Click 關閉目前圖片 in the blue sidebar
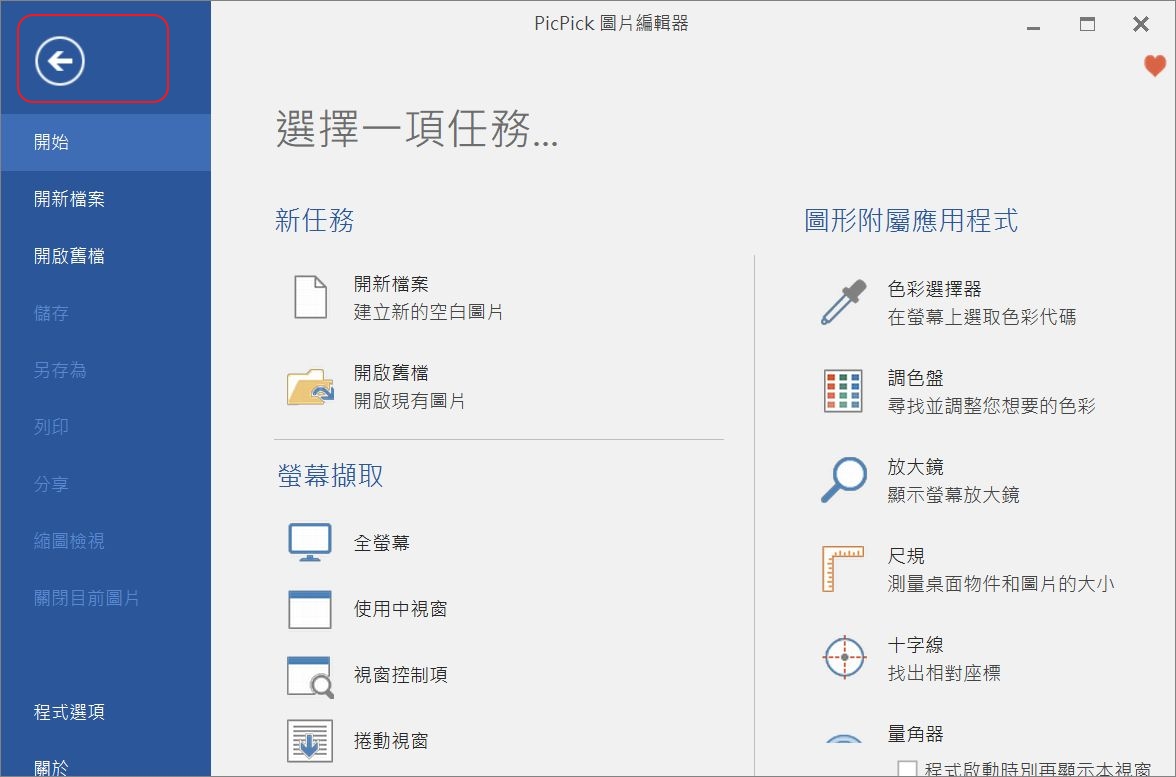Image resolution: width=1176 pixels, height=777 pixels. click(x=106, y=598)
